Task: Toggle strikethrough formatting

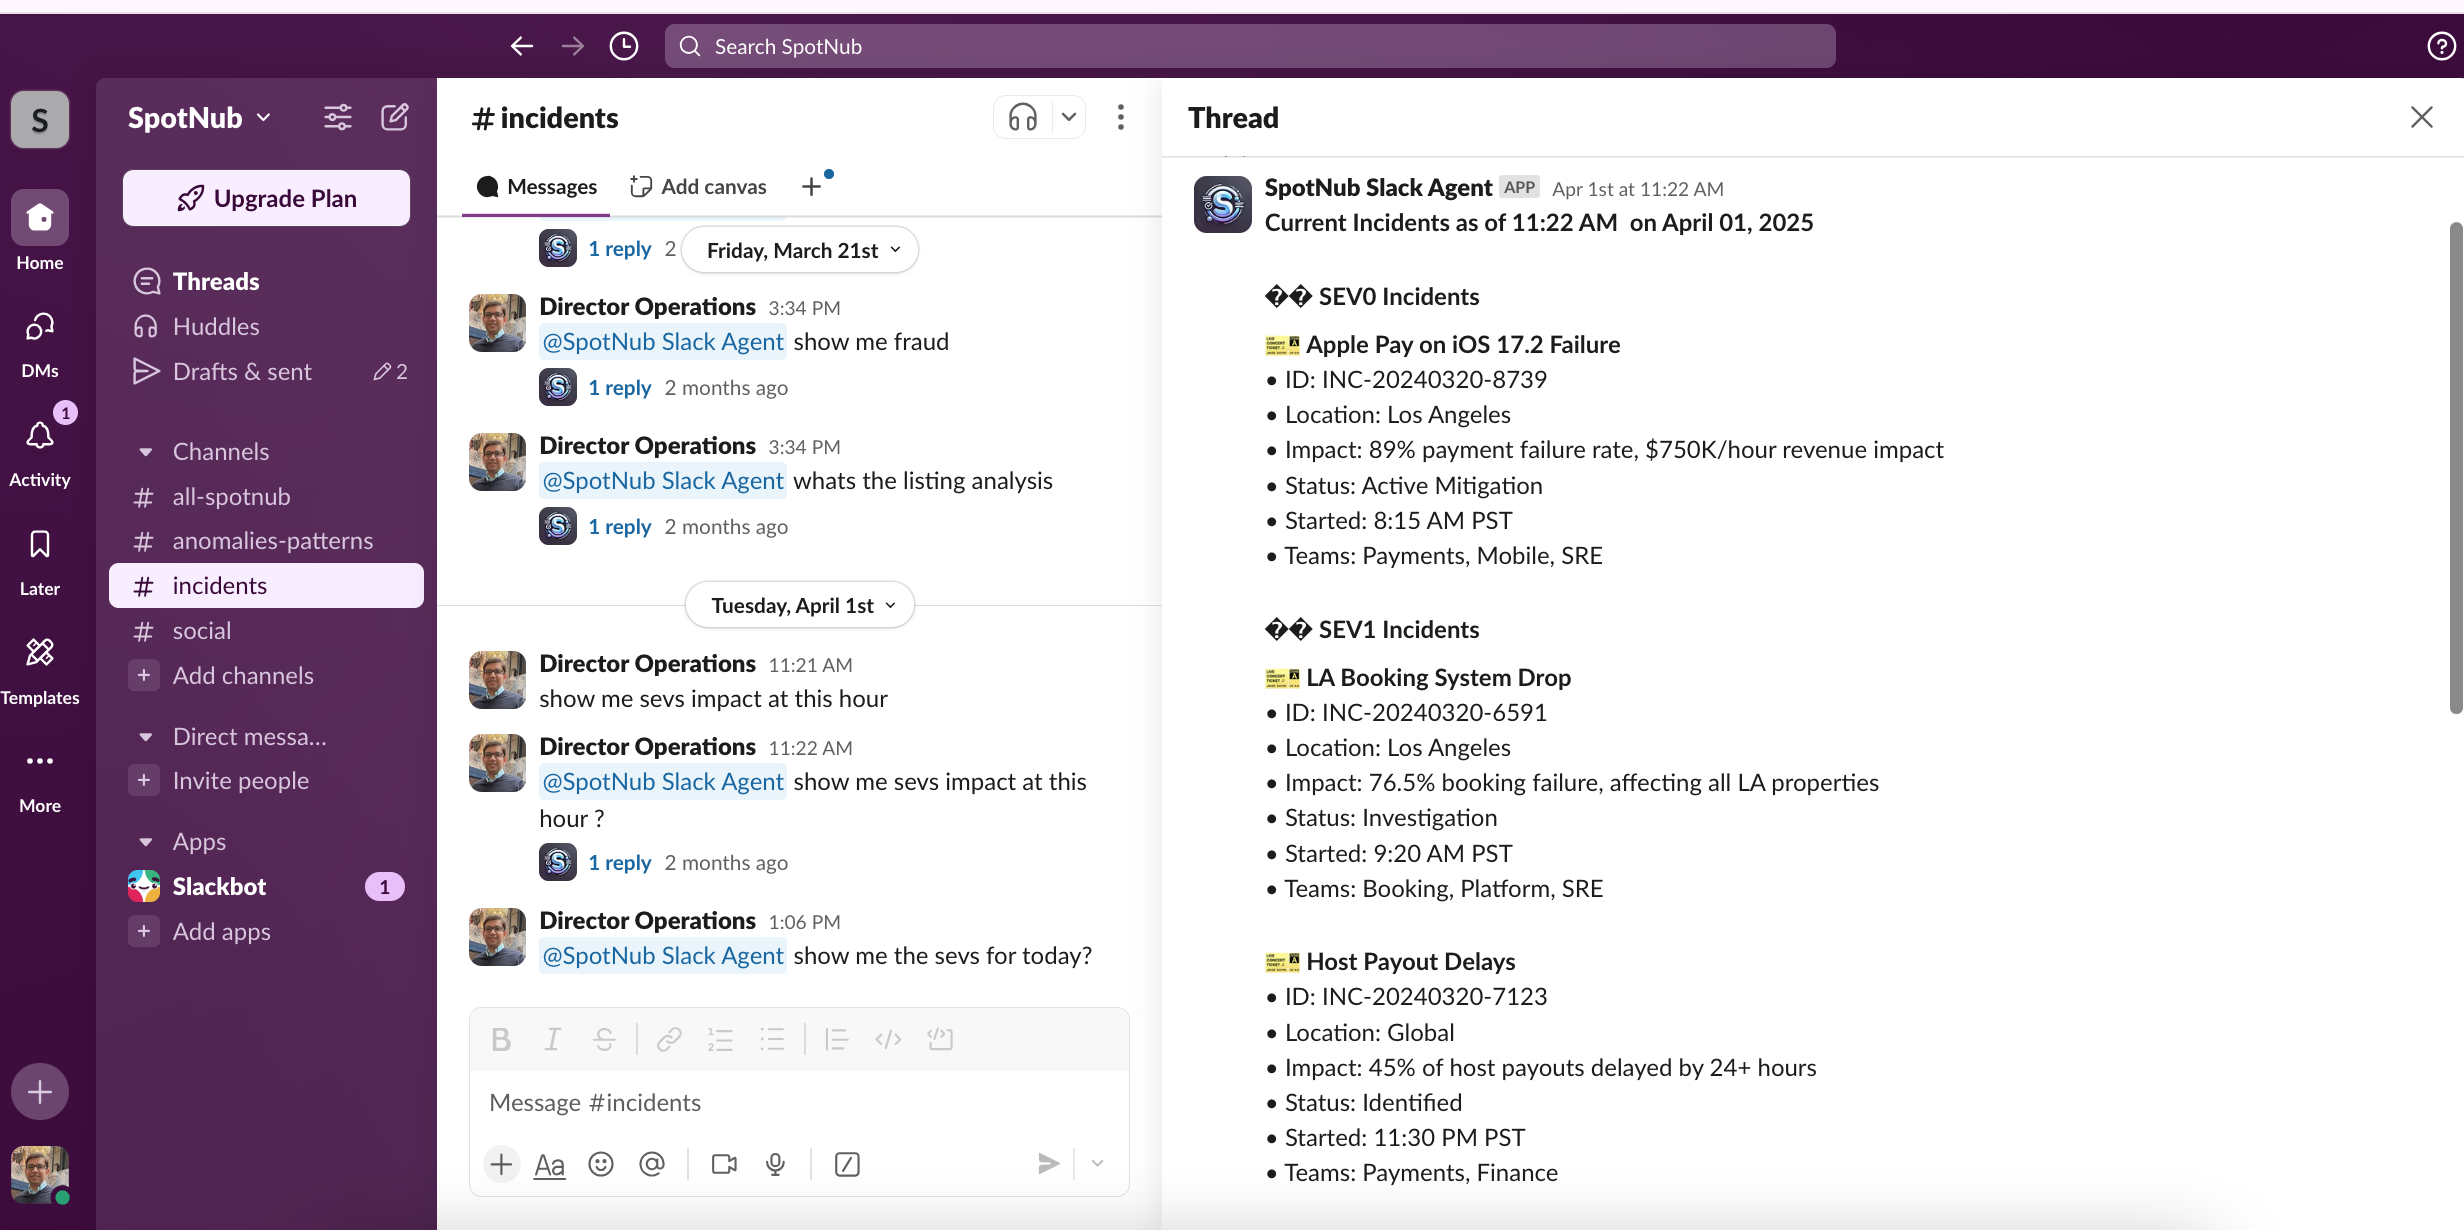Action: [604, 1040]
